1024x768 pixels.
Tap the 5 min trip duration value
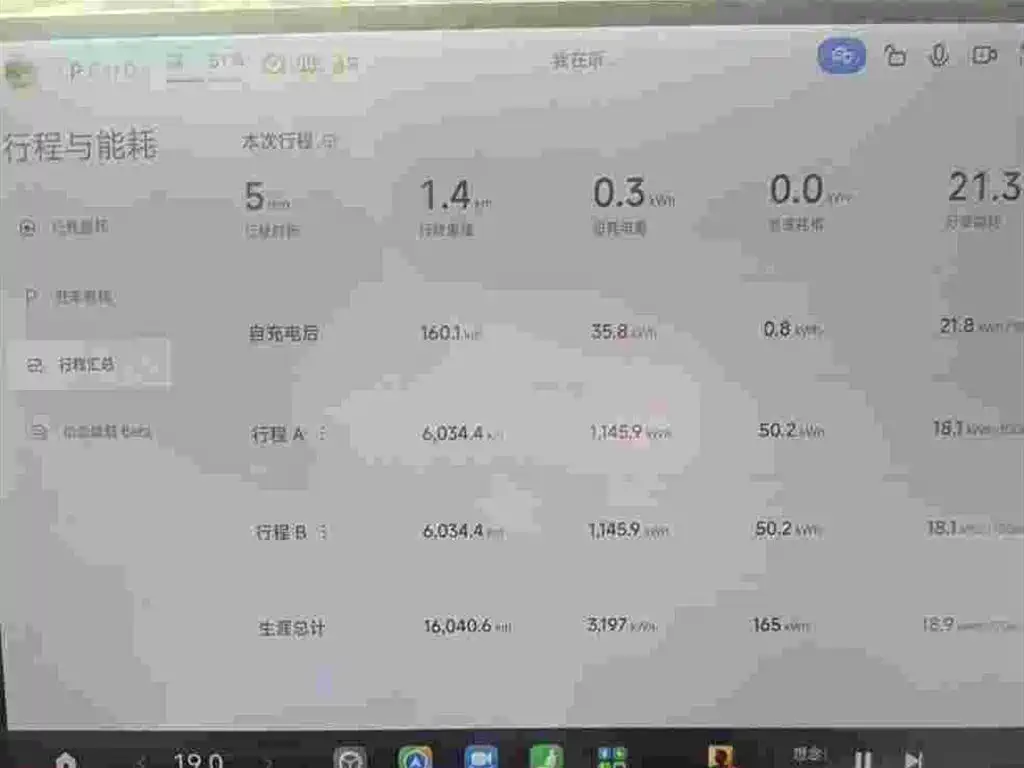tap(266, 197)
